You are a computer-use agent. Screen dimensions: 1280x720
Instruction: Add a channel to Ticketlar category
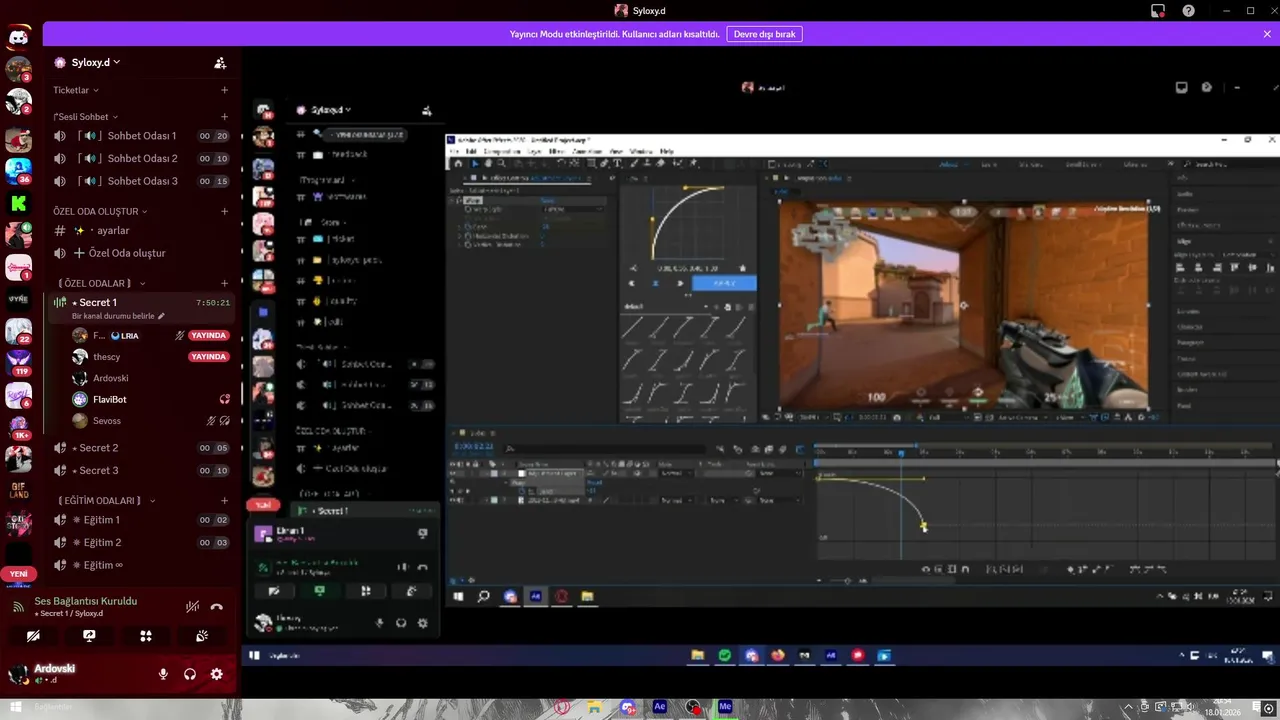(x=224, y=90)
